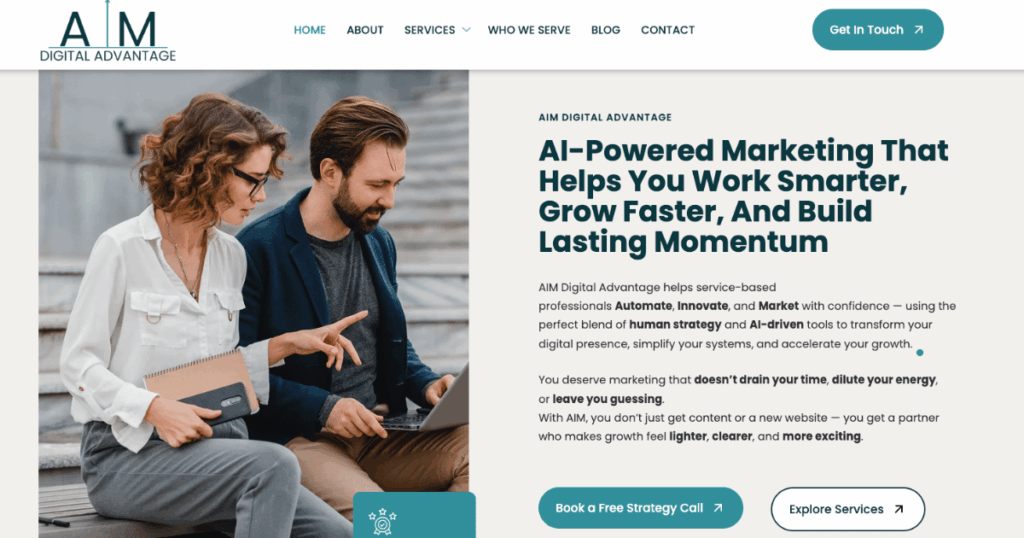Click the small teal dot after growth text
Screen dimensions: 1024x538
click(920, 353)
